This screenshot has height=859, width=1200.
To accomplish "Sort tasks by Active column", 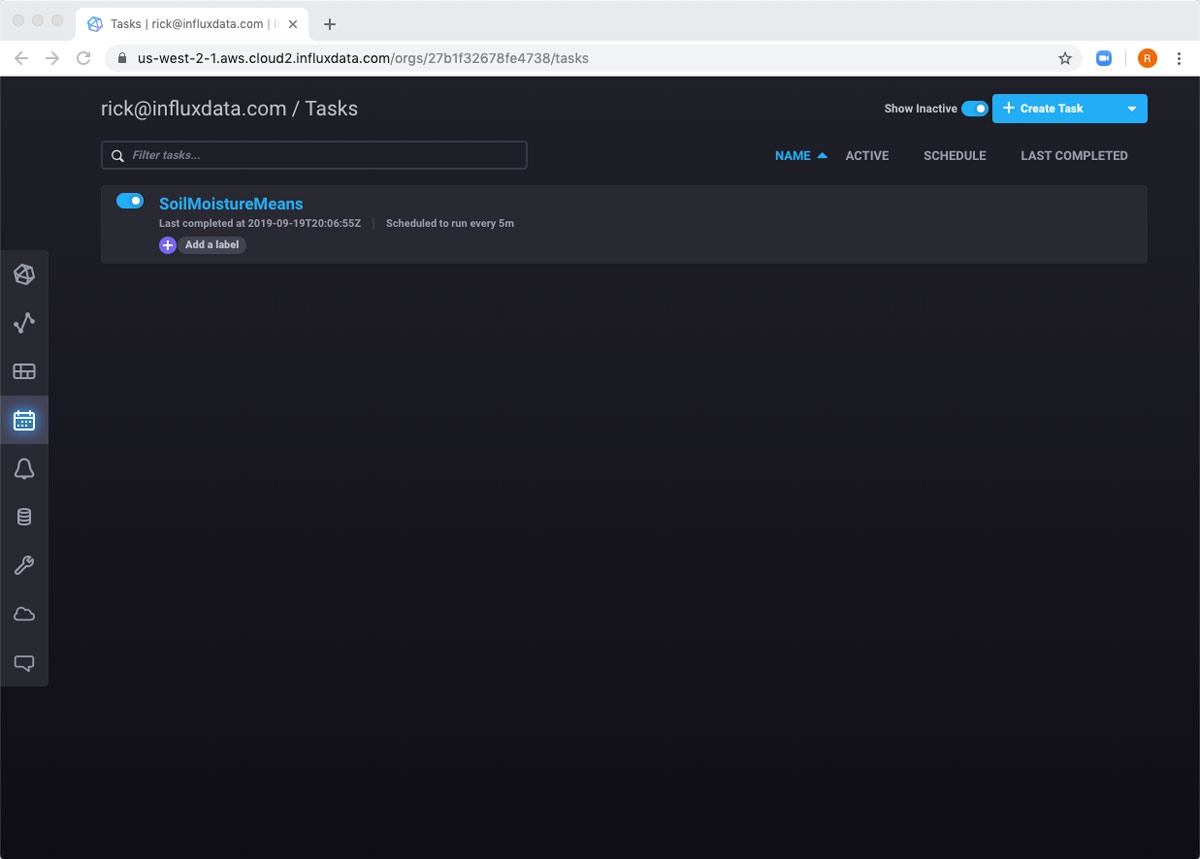I will click(867, 156).
